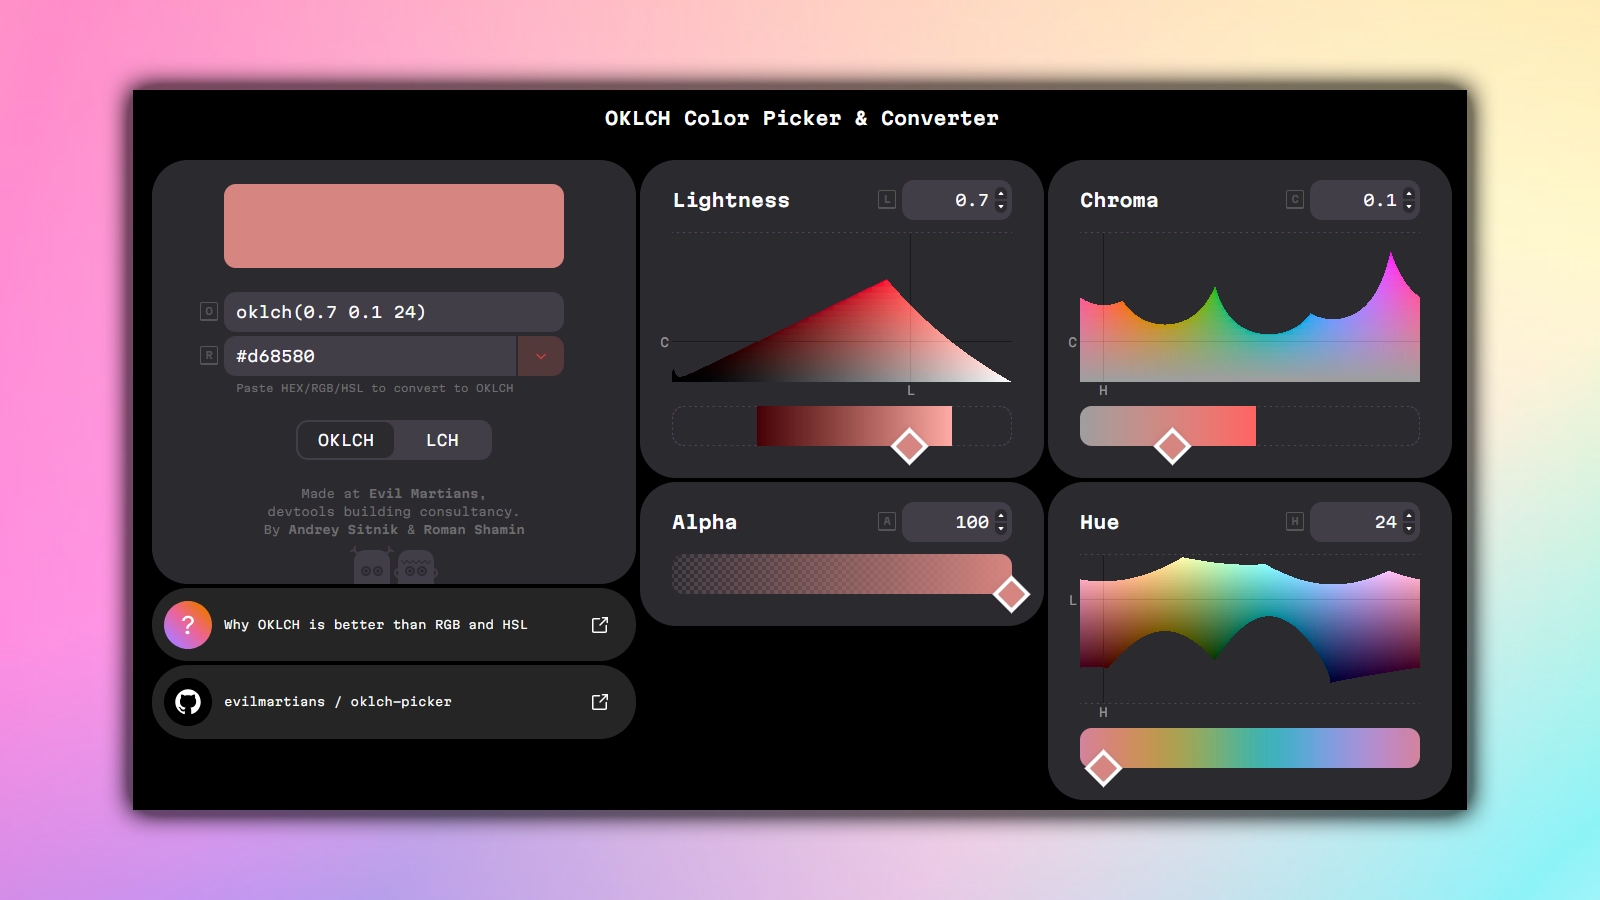The width and height of the screenshot is (1600, 900).
Task: Click the question mark icon for the OKLCH article
Action: point(188,625)
